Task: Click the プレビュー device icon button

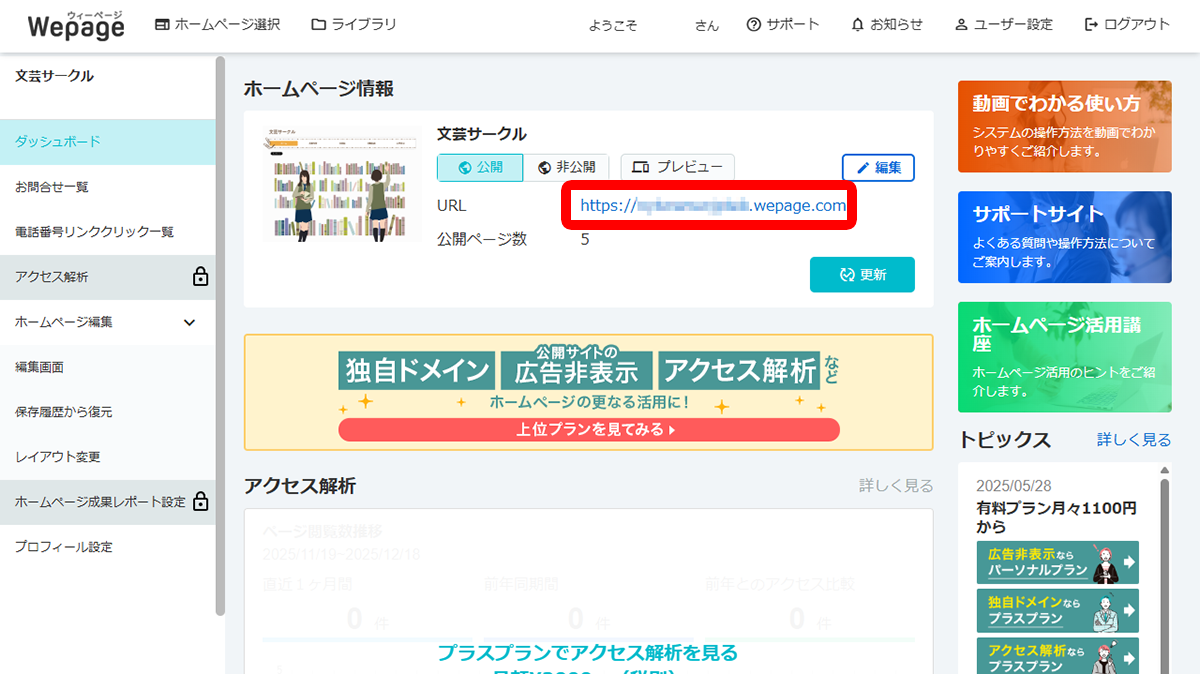Action: pyautogui.click(x=677, y=167)
